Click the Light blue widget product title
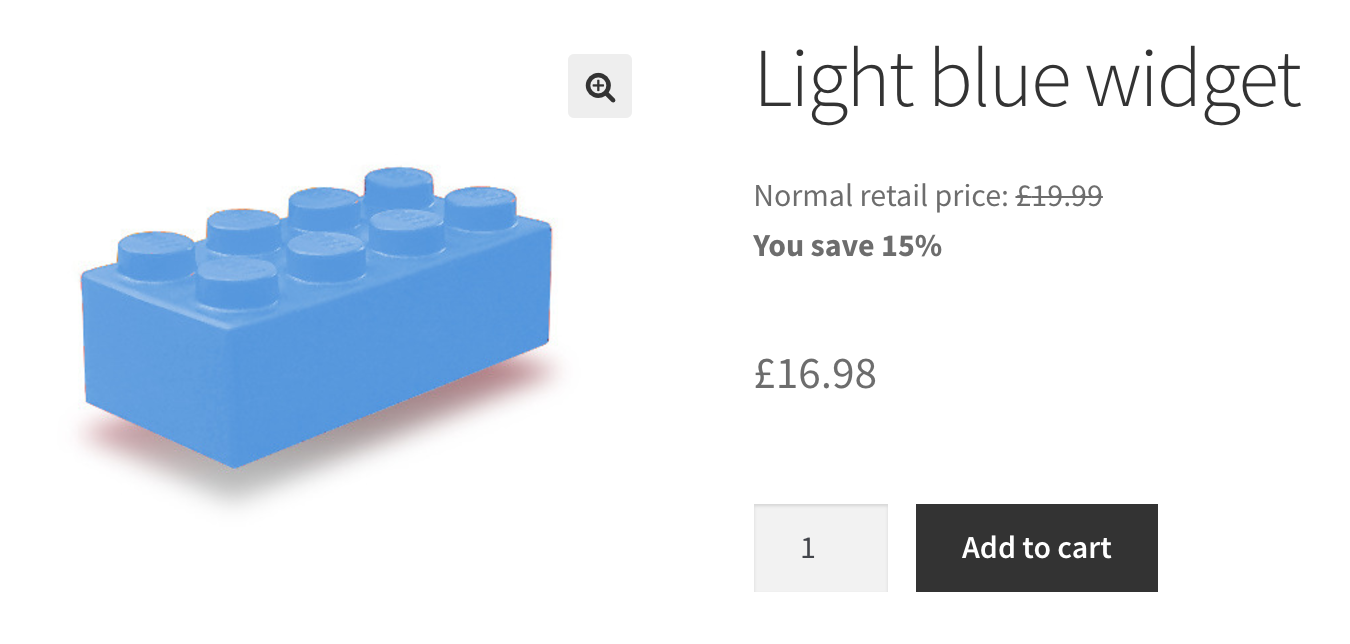1350x644 pixels. pos(1027,80)
